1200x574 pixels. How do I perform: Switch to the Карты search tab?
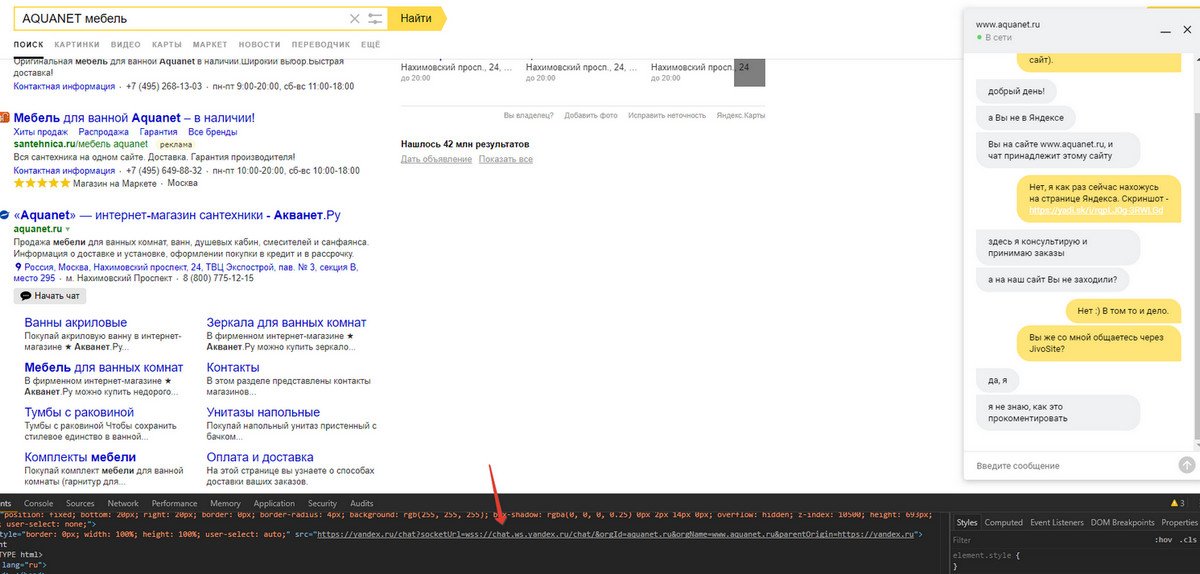pyautogui.click(x=166, y=45)
